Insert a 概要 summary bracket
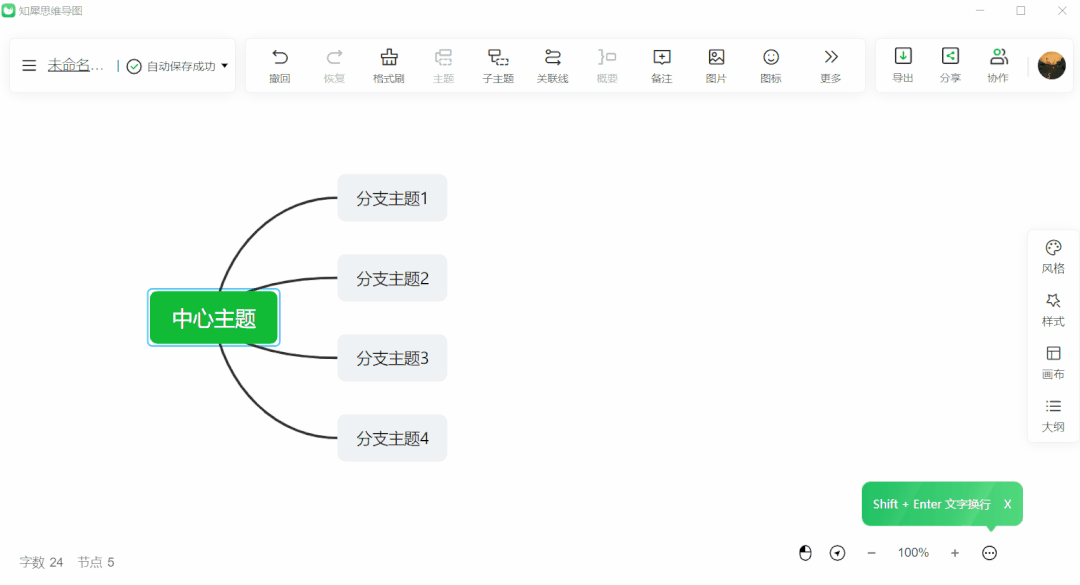Screen dimensions: 1080x585 (607, 65)
